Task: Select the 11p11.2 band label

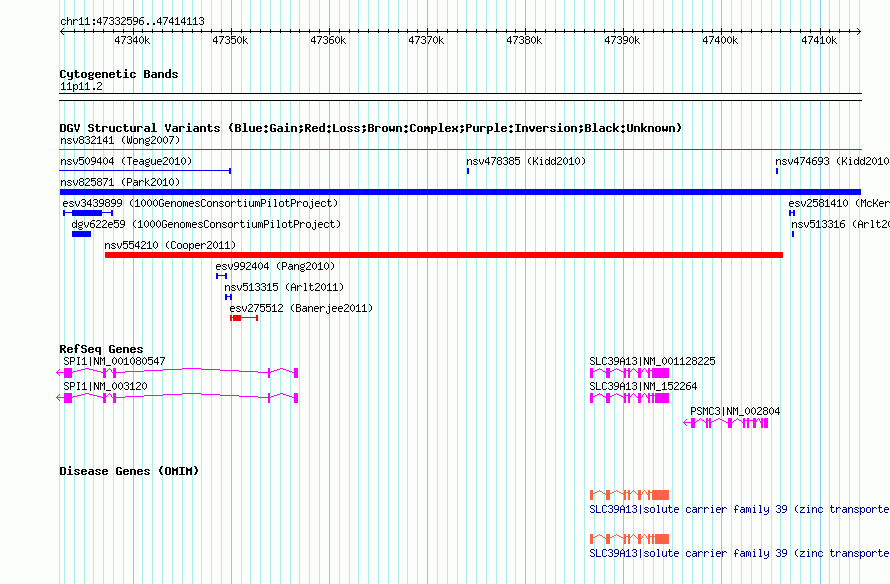Action: pyautogui.click(x=81, y=86)
